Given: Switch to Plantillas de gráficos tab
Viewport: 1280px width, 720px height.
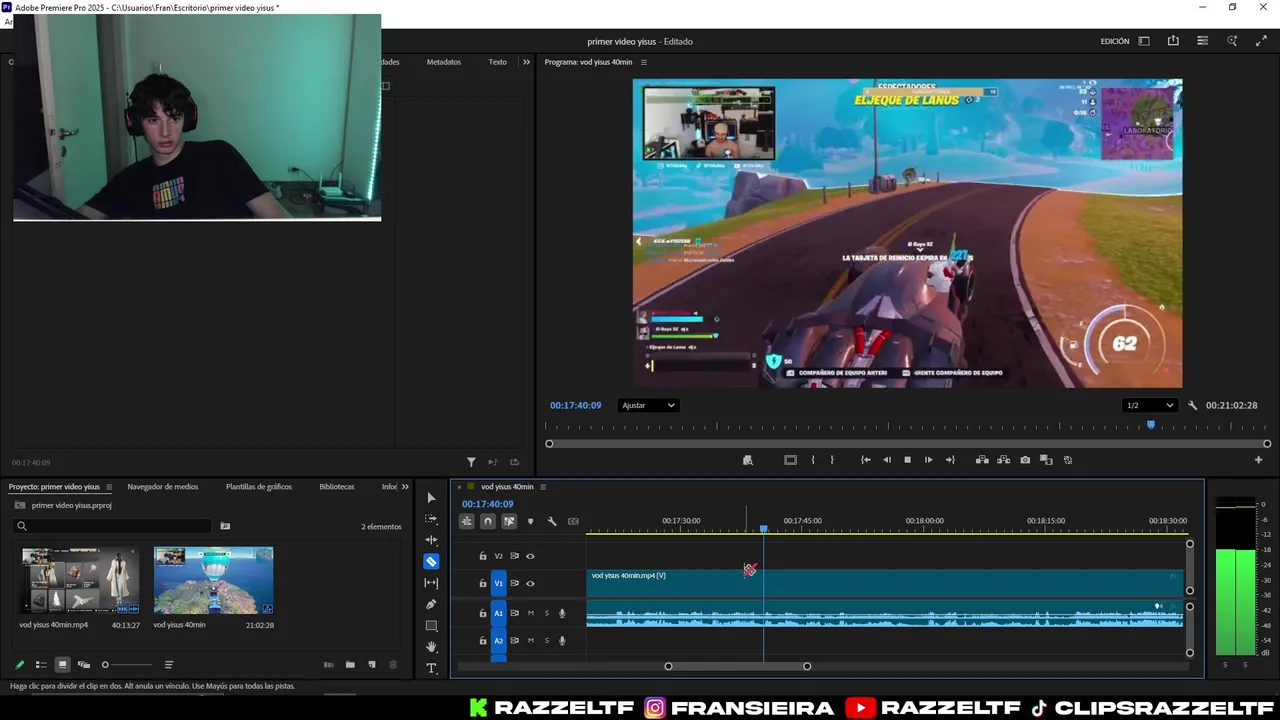Looking at the screenshot, I should pyautogui.click(x=259, y=487).
